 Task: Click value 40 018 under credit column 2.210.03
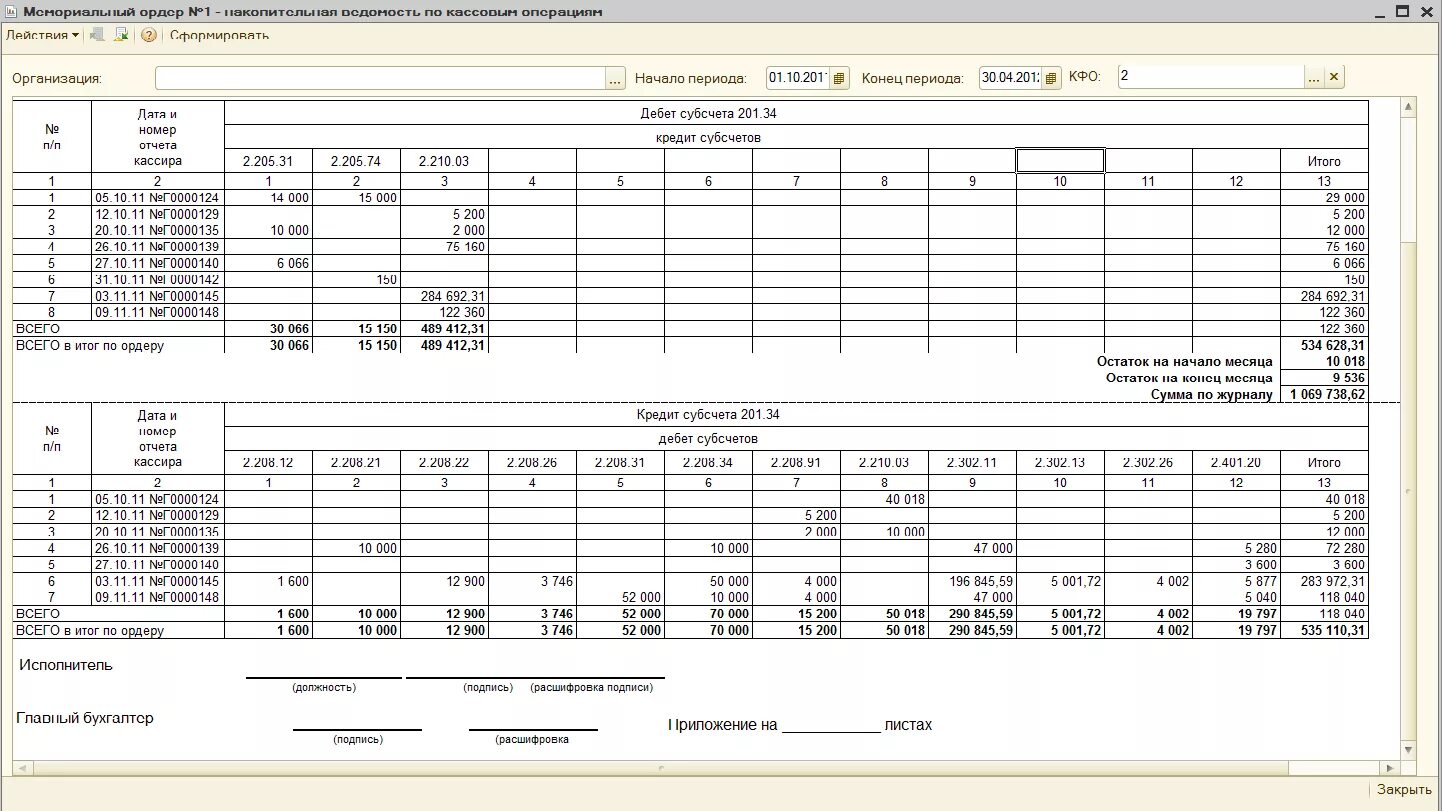[x=905, y=499]
